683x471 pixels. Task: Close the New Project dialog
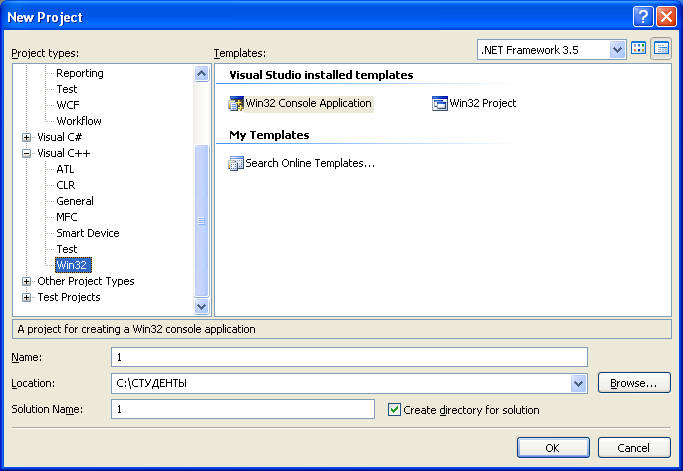[667, 17]
